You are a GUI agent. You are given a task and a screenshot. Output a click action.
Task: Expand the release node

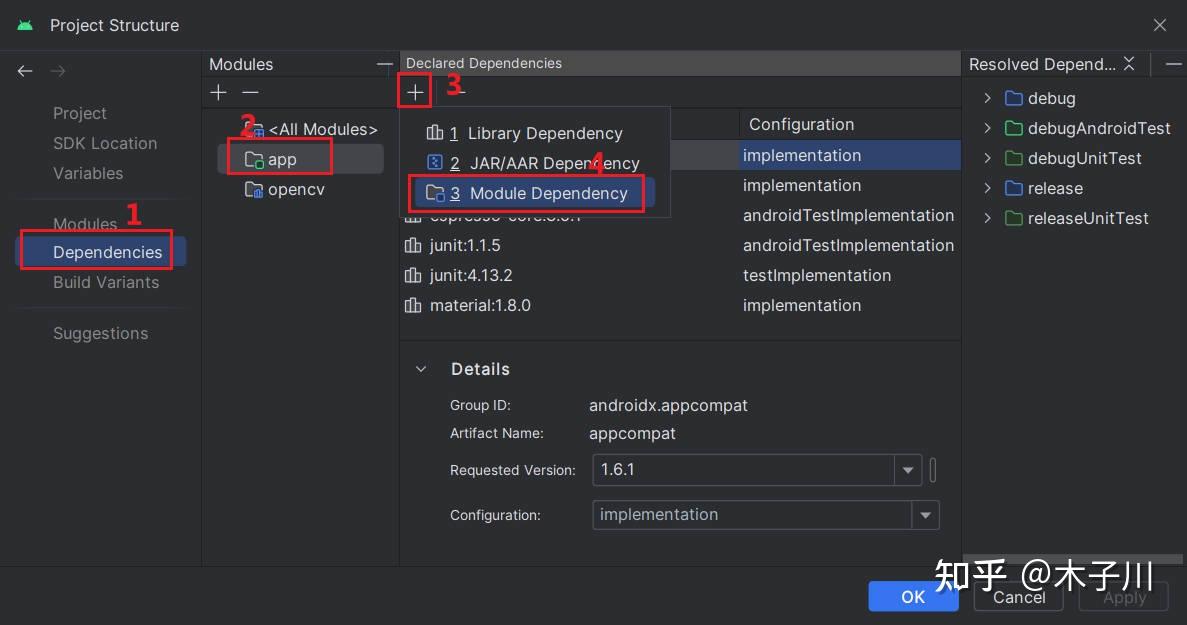[x=986, y=188]
